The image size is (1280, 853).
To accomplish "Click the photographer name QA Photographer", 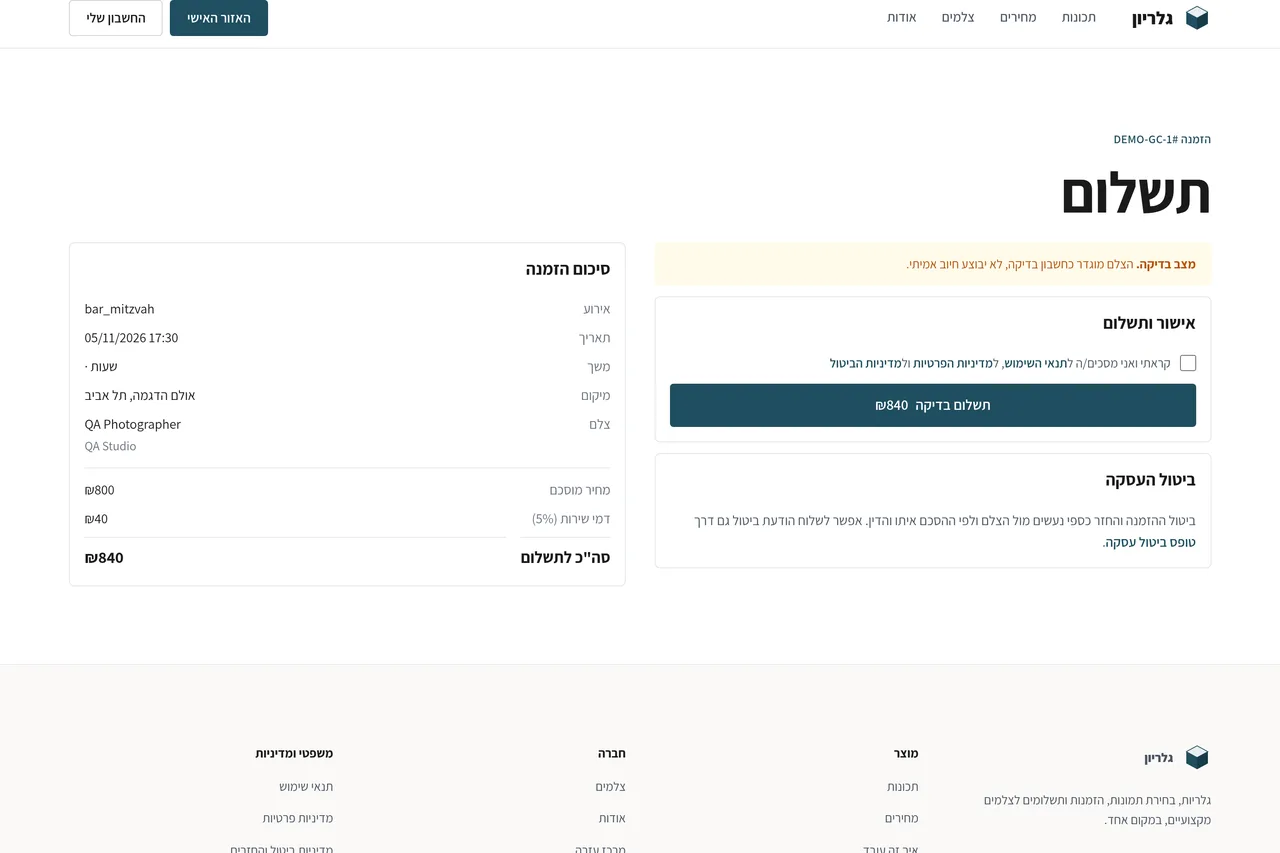I will pos(133,424).
